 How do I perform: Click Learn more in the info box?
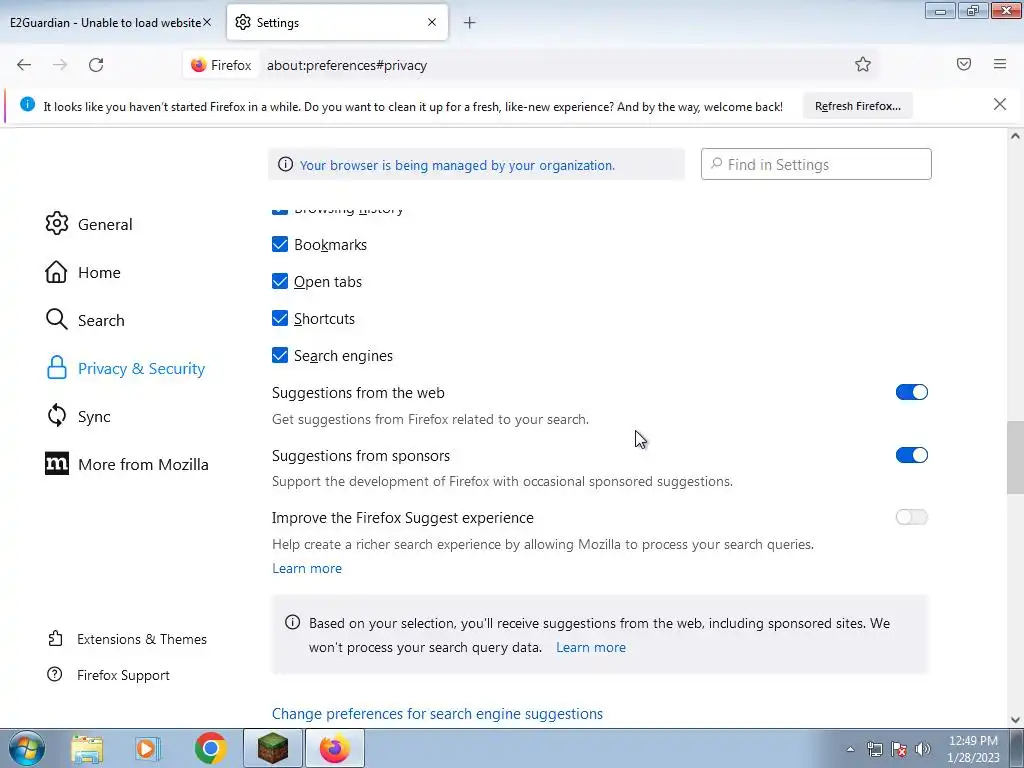tap(591, 647)
